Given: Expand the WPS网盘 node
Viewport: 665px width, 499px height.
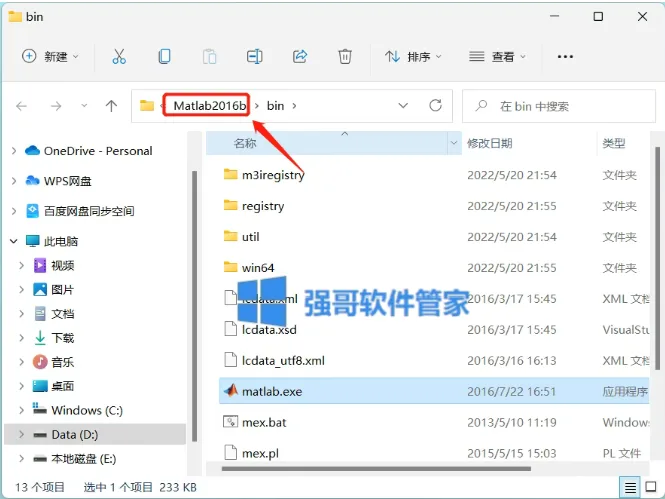Looking at the screenshot, I should 14,181.
